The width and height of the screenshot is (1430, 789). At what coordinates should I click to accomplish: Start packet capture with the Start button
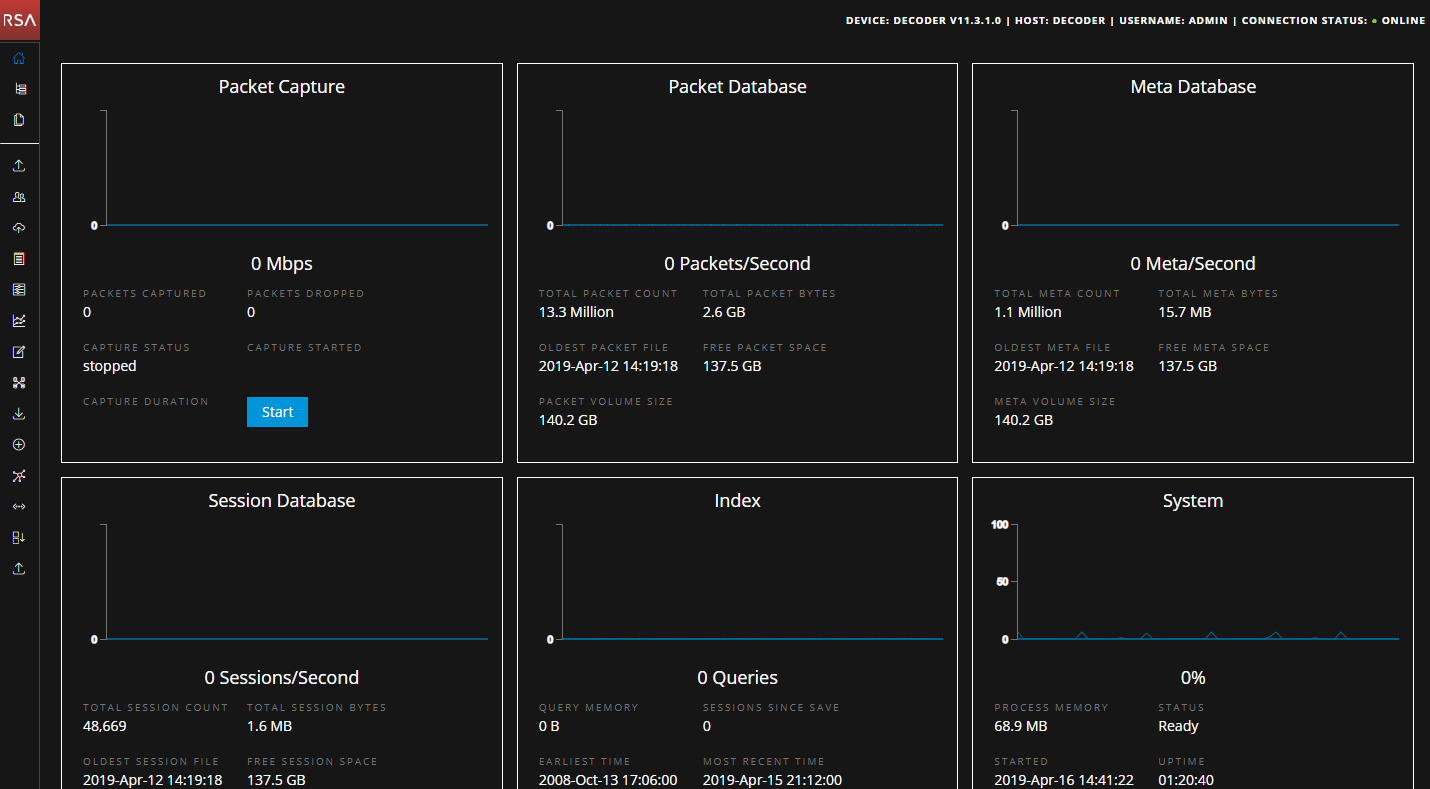coord(277,411)
